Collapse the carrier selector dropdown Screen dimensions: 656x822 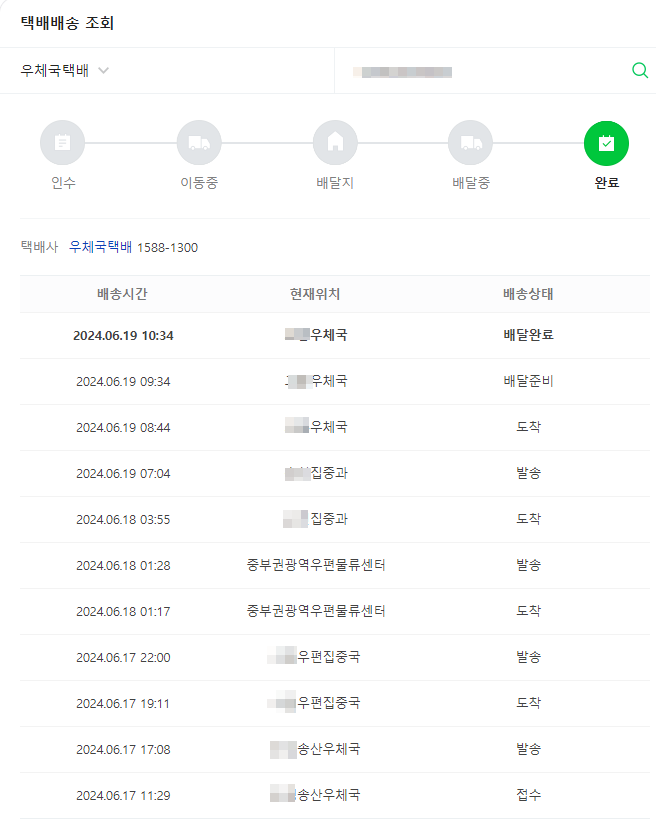pyautogui.click(x=104, y=71)
